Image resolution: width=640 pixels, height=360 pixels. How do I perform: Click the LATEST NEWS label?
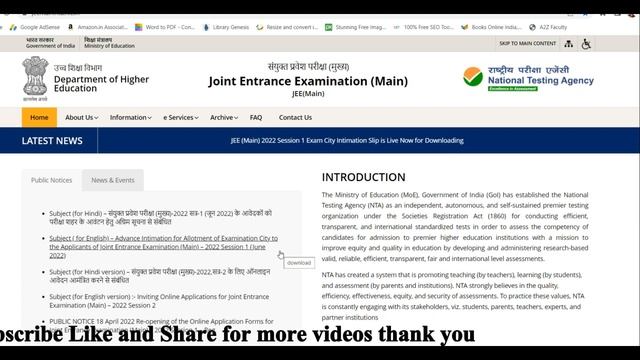52,141
